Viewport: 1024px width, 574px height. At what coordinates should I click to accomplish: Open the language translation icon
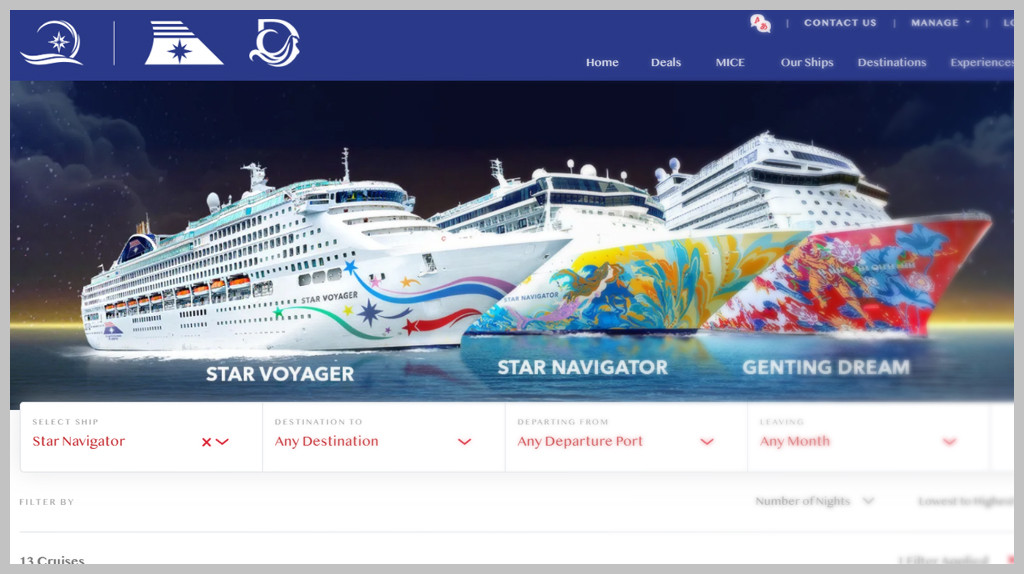pos(760,24)
